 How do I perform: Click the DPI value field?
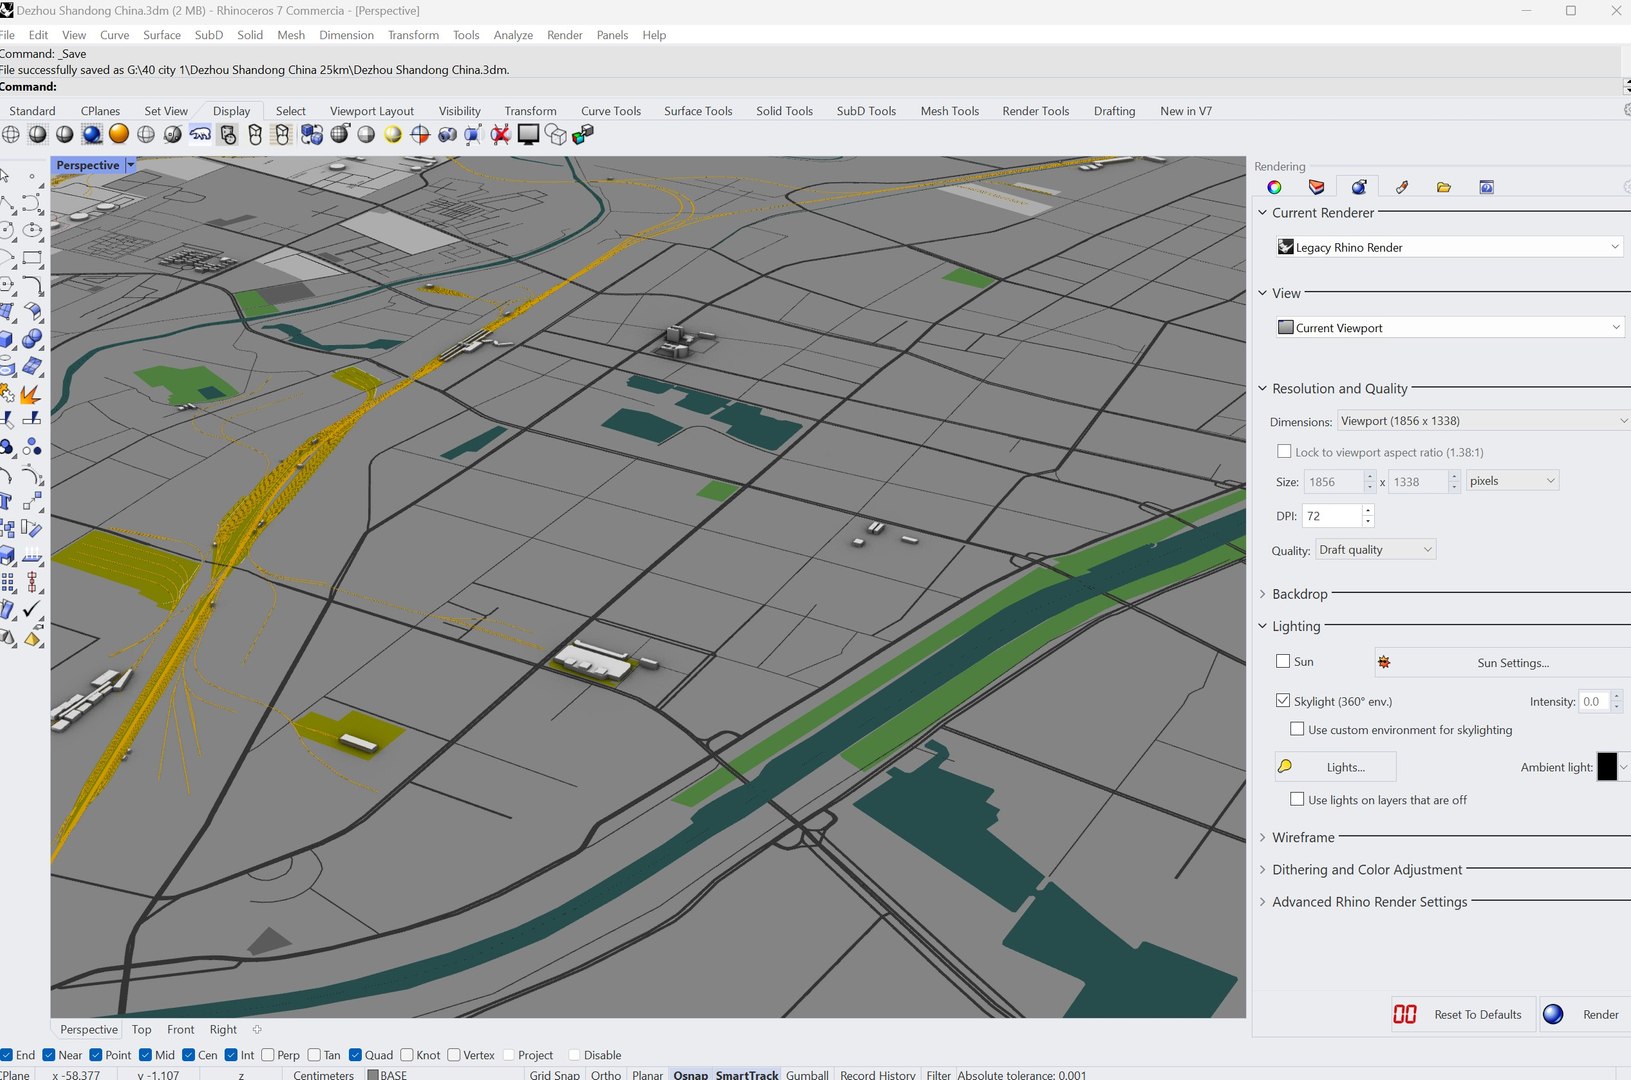1332,516
